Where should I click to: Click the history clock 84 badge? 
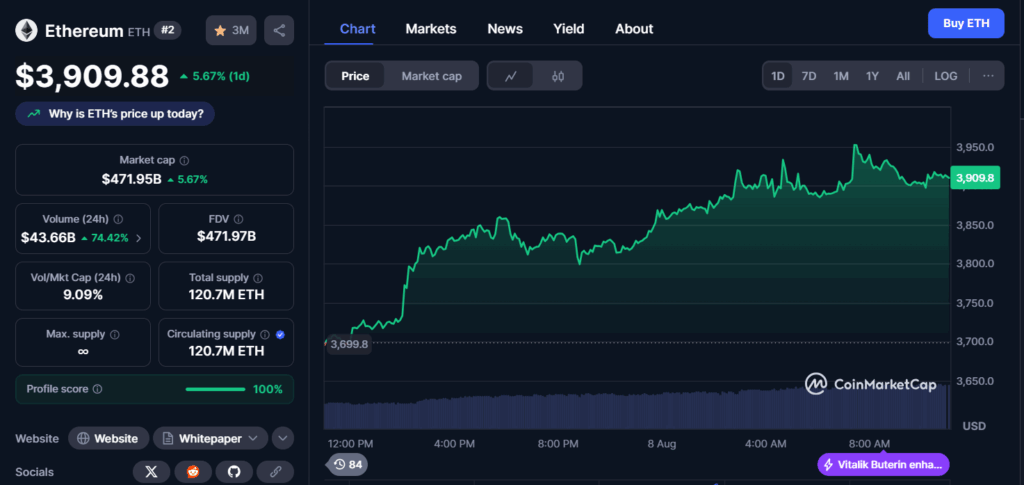tap(347, 465)
